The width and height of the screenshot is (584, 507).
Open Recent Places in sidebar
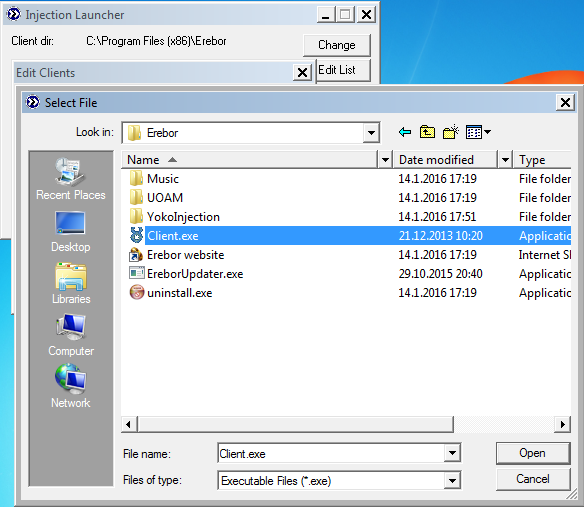click(x=70, y=179)
